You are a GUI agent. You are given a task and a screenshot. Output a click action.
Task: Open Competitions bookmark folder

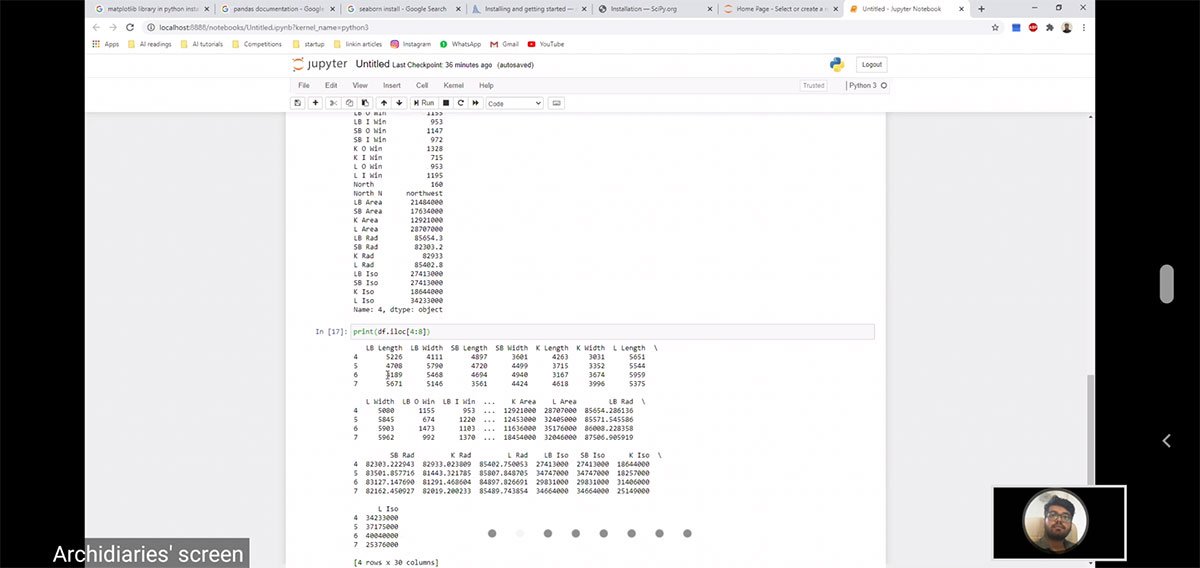tap(257, 44)
